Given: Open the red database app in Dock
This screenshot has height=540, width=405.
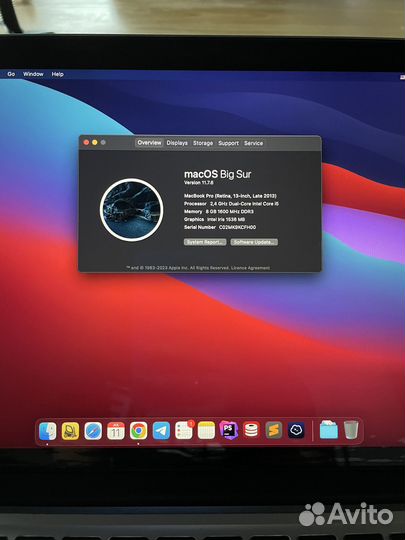Looking at the screenshot, I should click(x=251, y=430).
